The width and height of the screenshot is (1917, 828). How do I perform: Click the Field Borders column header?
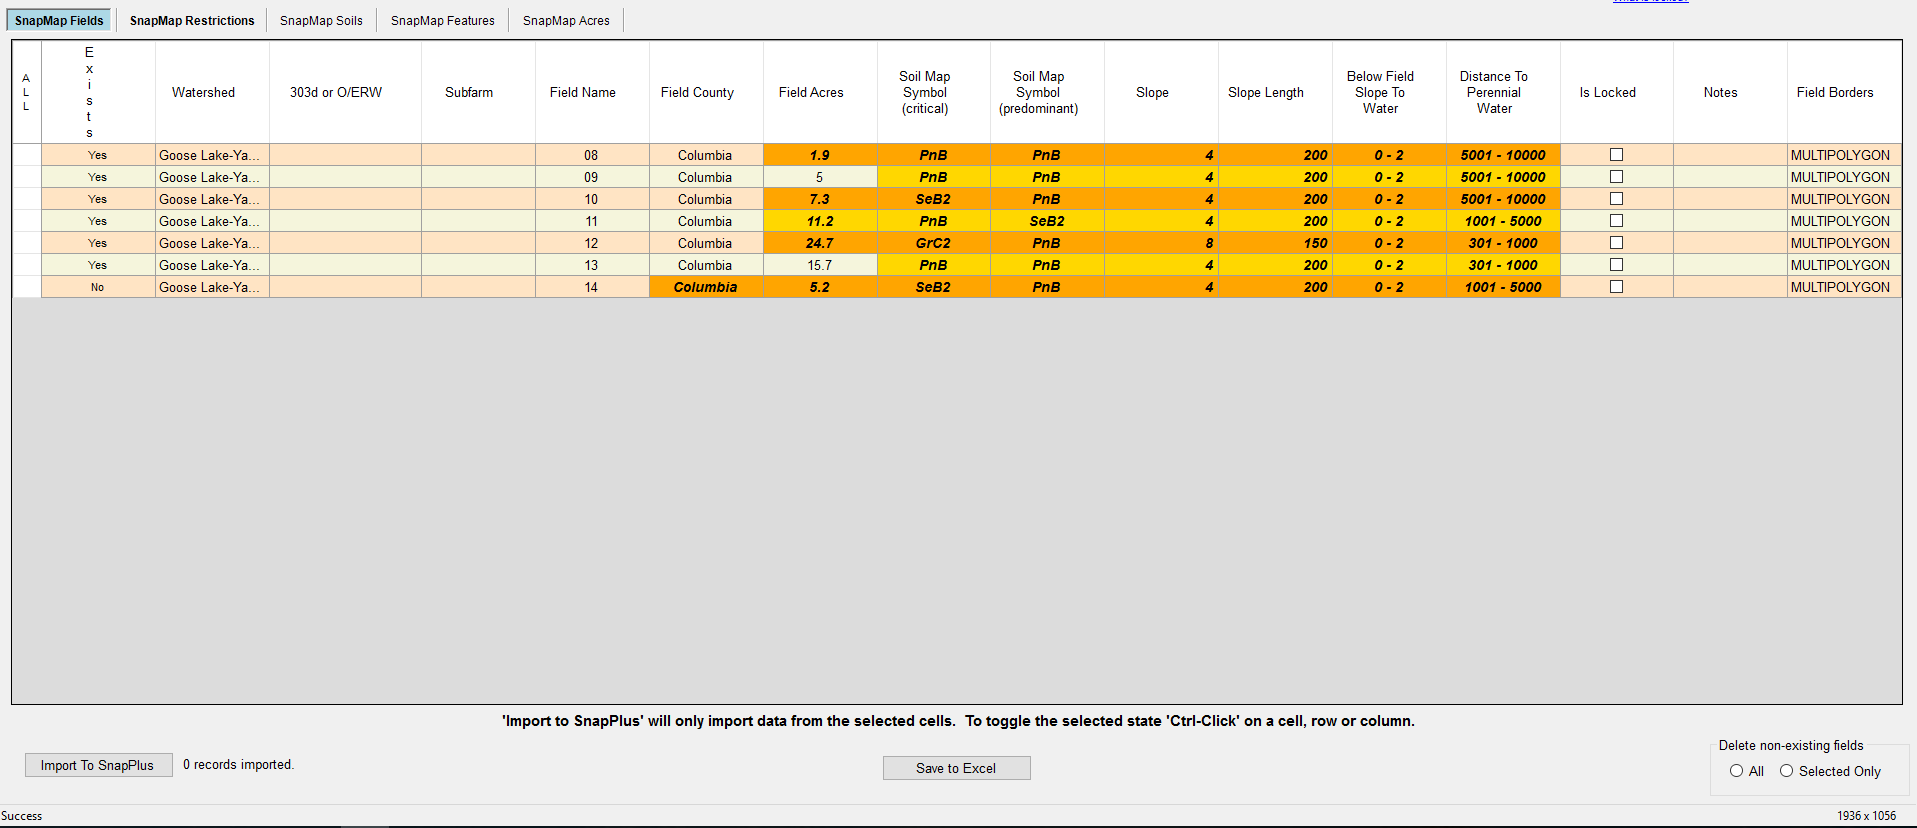(x=1844, y=92)
